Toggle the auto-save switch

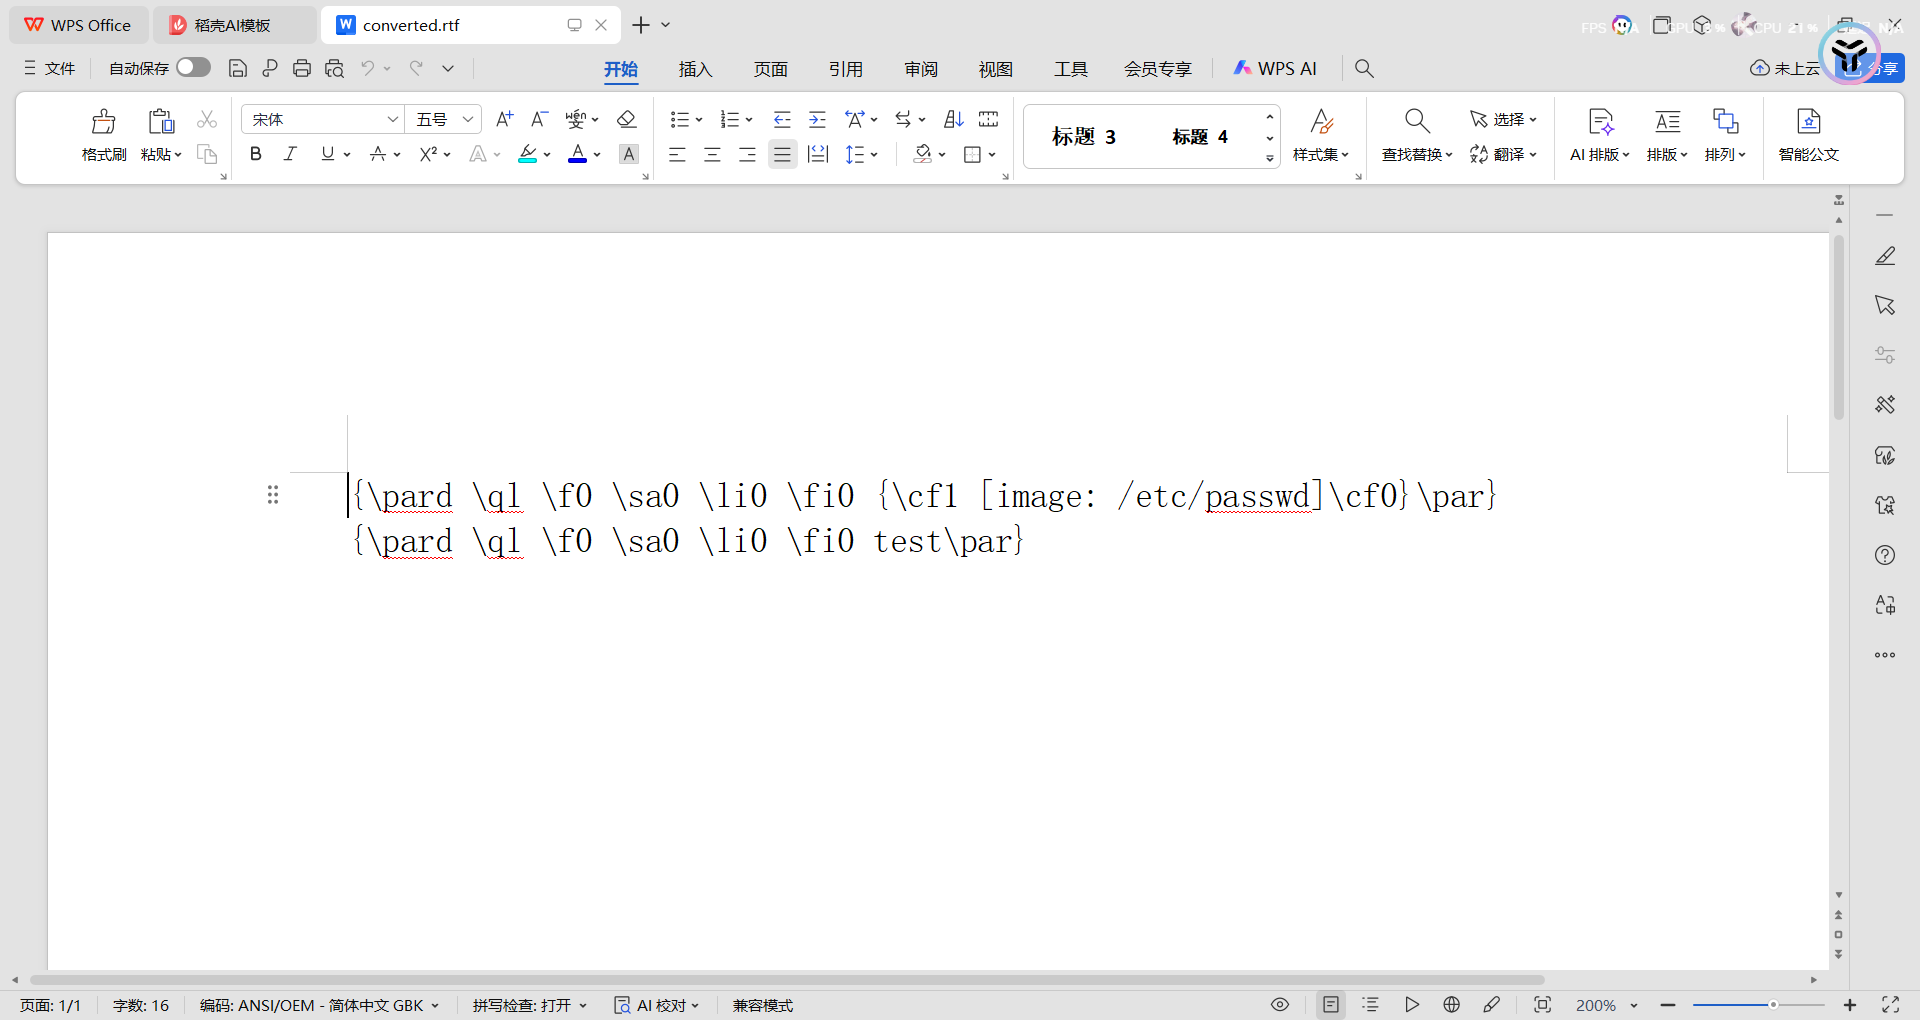(193, 67)
